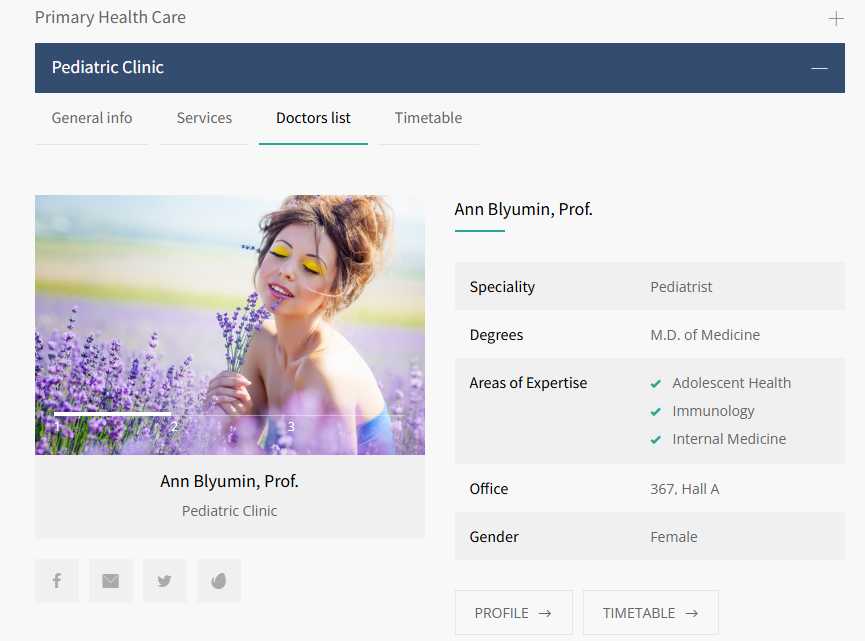865x641 pixels.
Task: Open the Services tab
Action: [x=204, y=118]
